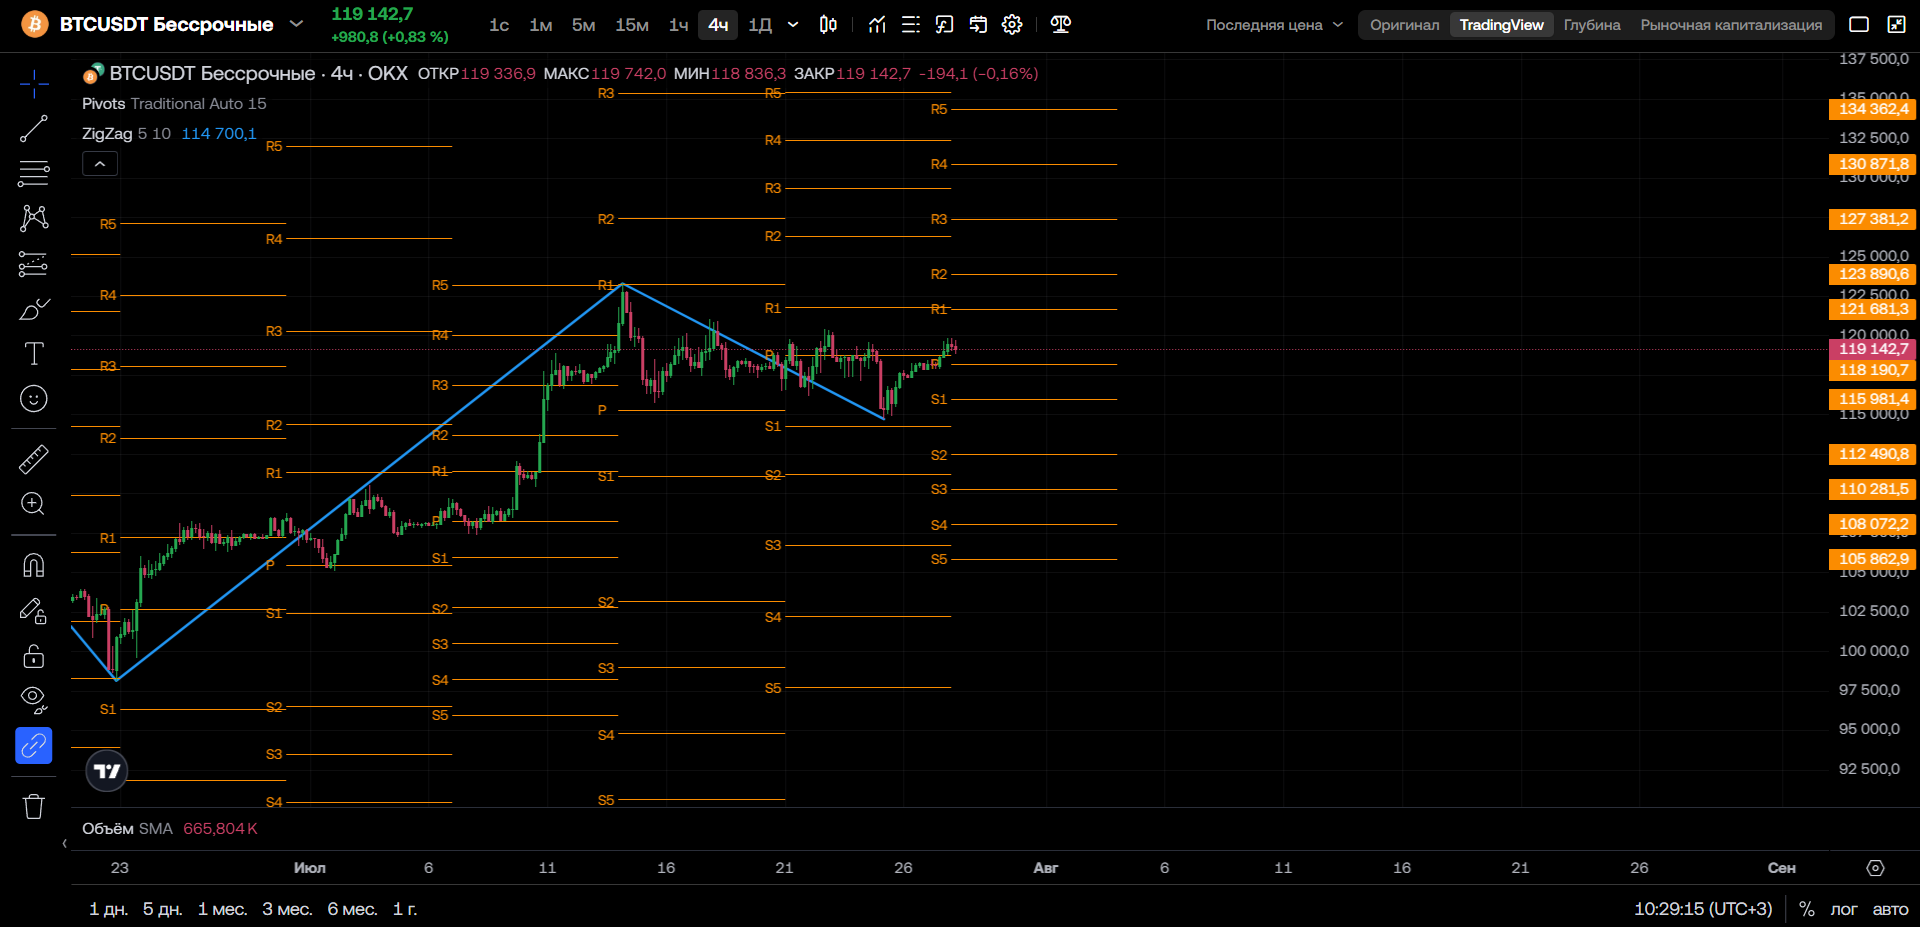The image size is (1920, 927).
Task: Switch to the Оригинал chart view
Action: click(1405, 25)
